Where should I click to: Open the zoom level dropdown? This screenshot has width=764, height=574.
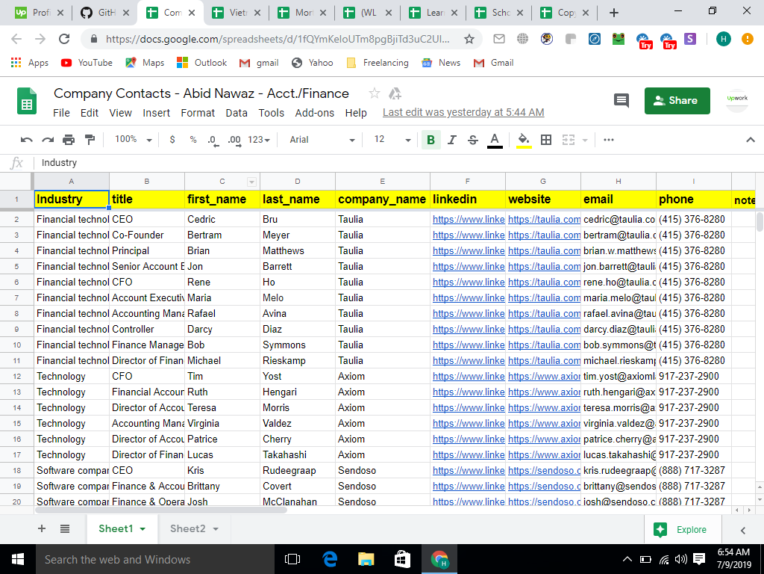(x=134, y=140)
